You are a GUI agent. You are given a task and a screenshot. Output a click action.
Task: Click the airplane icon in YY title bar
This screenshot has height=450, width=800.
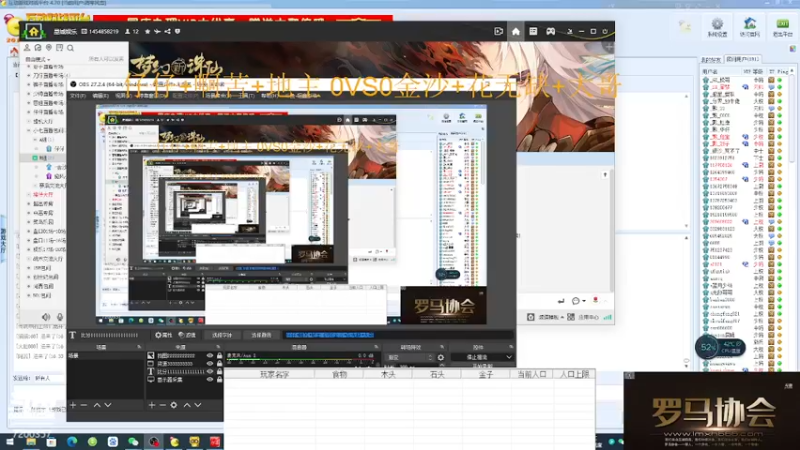[157, 32]
